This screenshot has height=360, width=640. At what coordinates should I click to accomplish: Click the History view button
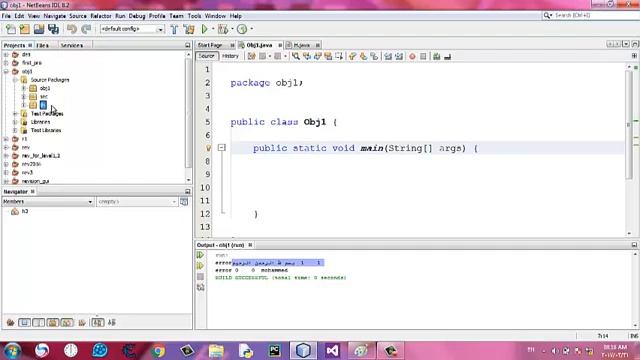(x=230, y=56)
